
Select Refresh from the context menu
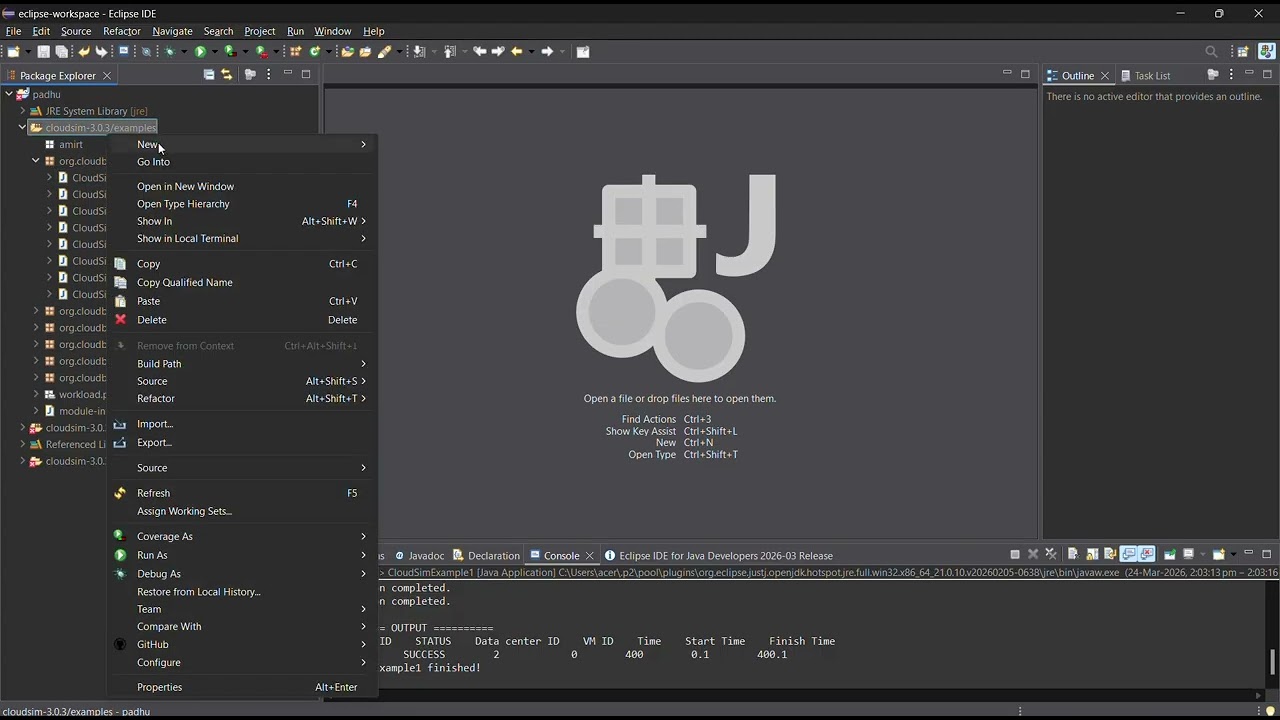[153, 493]
